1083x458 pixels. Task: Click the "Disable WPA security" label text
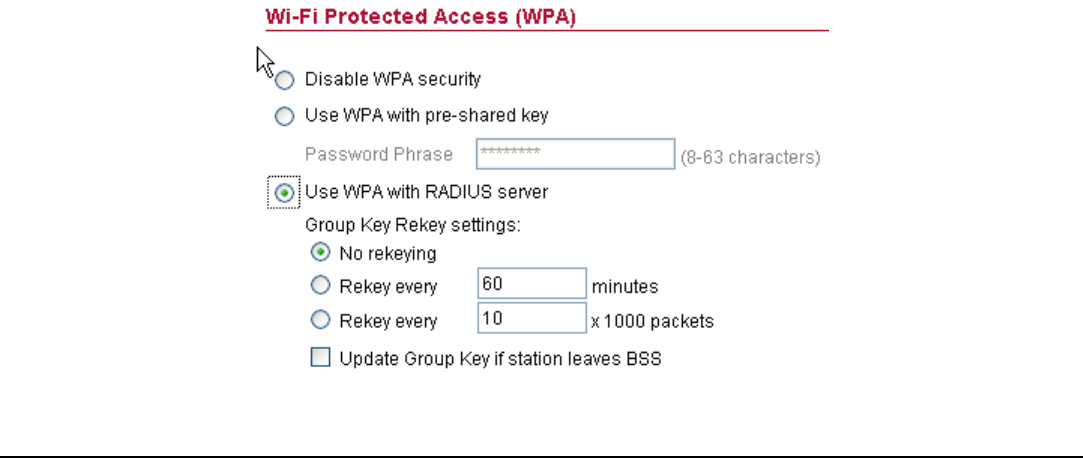click(393, 79)
